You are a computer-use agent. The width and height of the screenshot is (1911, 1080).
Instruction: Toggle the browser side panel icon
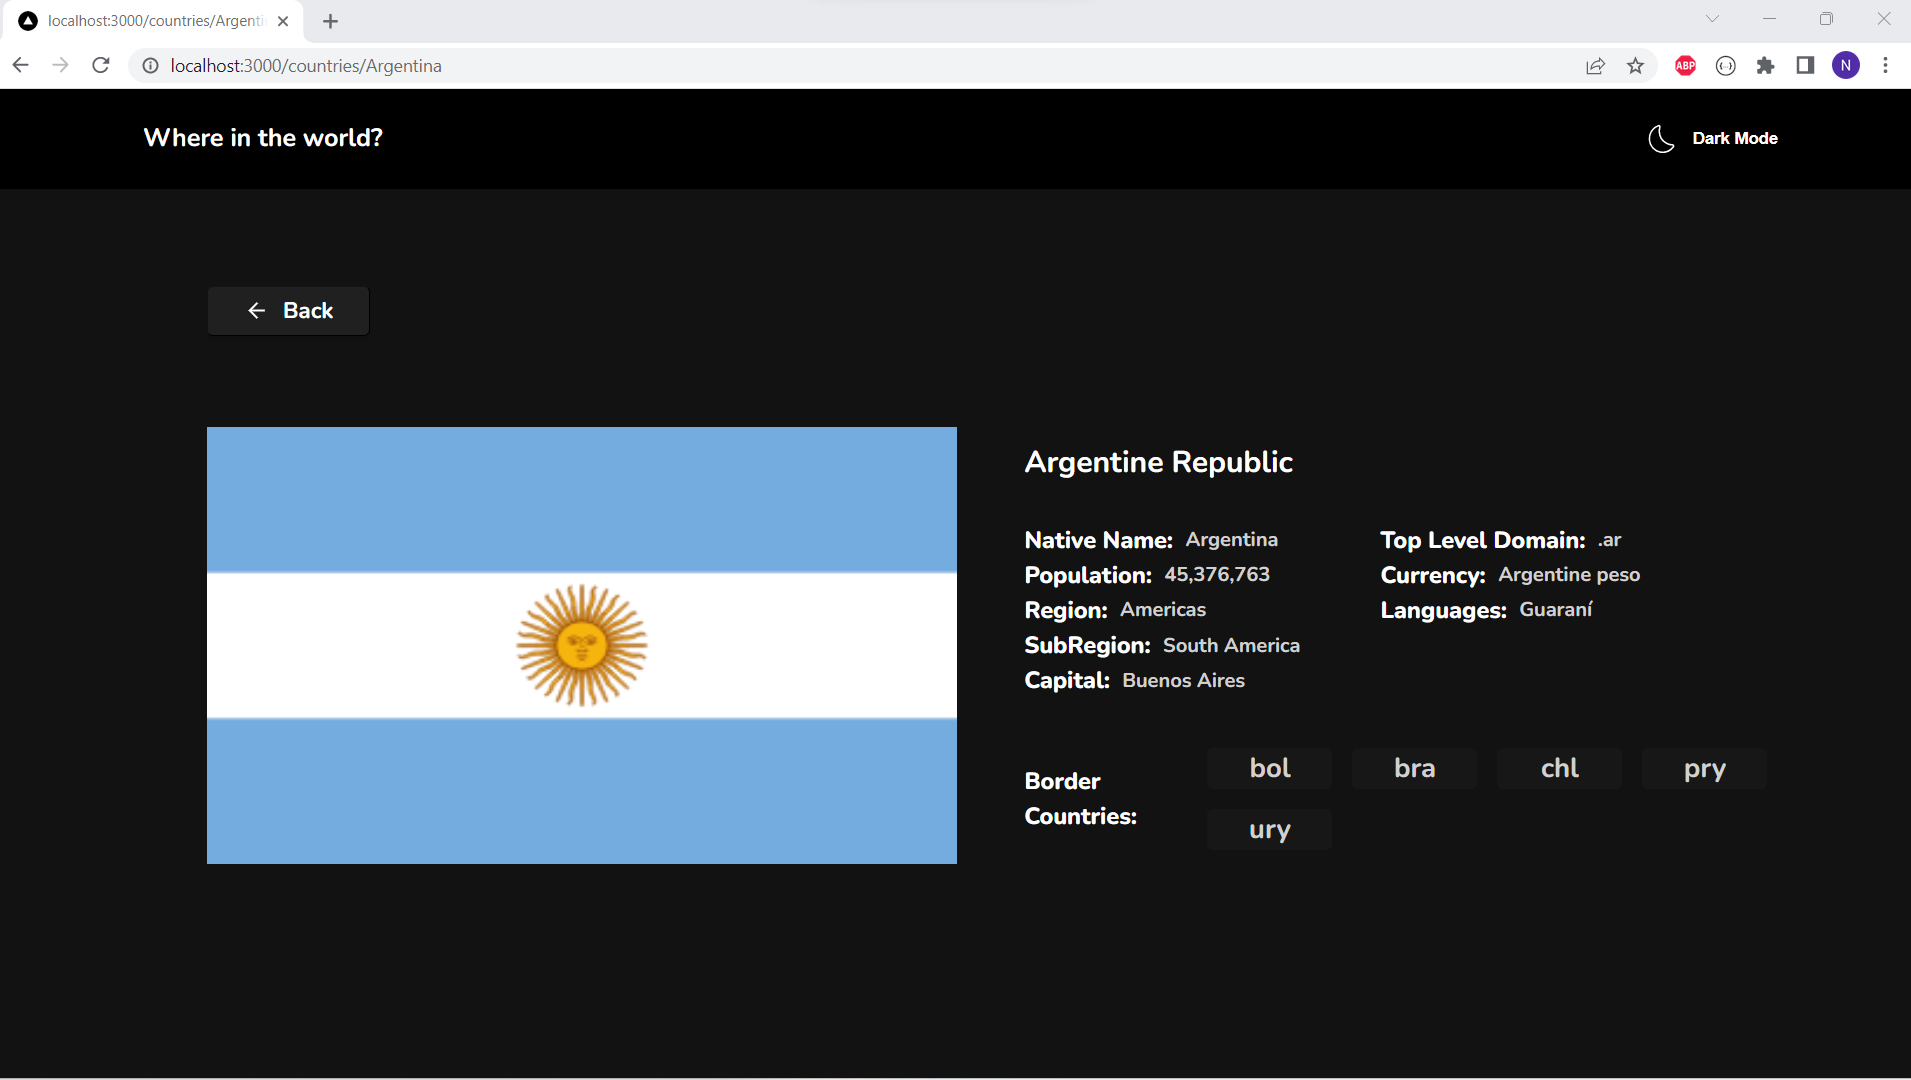1805,66
